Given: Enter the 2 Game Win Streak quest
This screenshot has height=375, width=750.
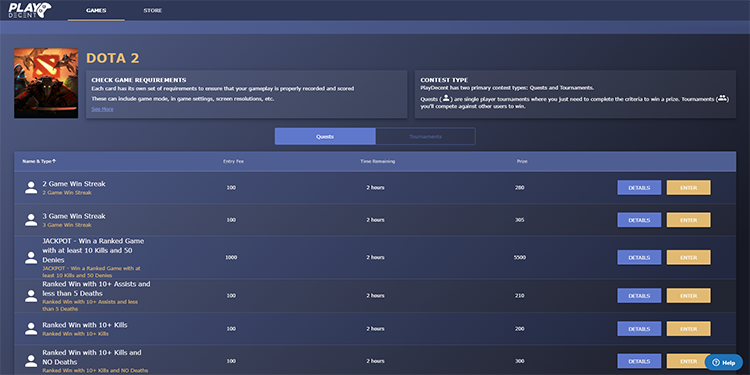Looking at the screenshot, I should pyautogui.click(x=688, y=188).
